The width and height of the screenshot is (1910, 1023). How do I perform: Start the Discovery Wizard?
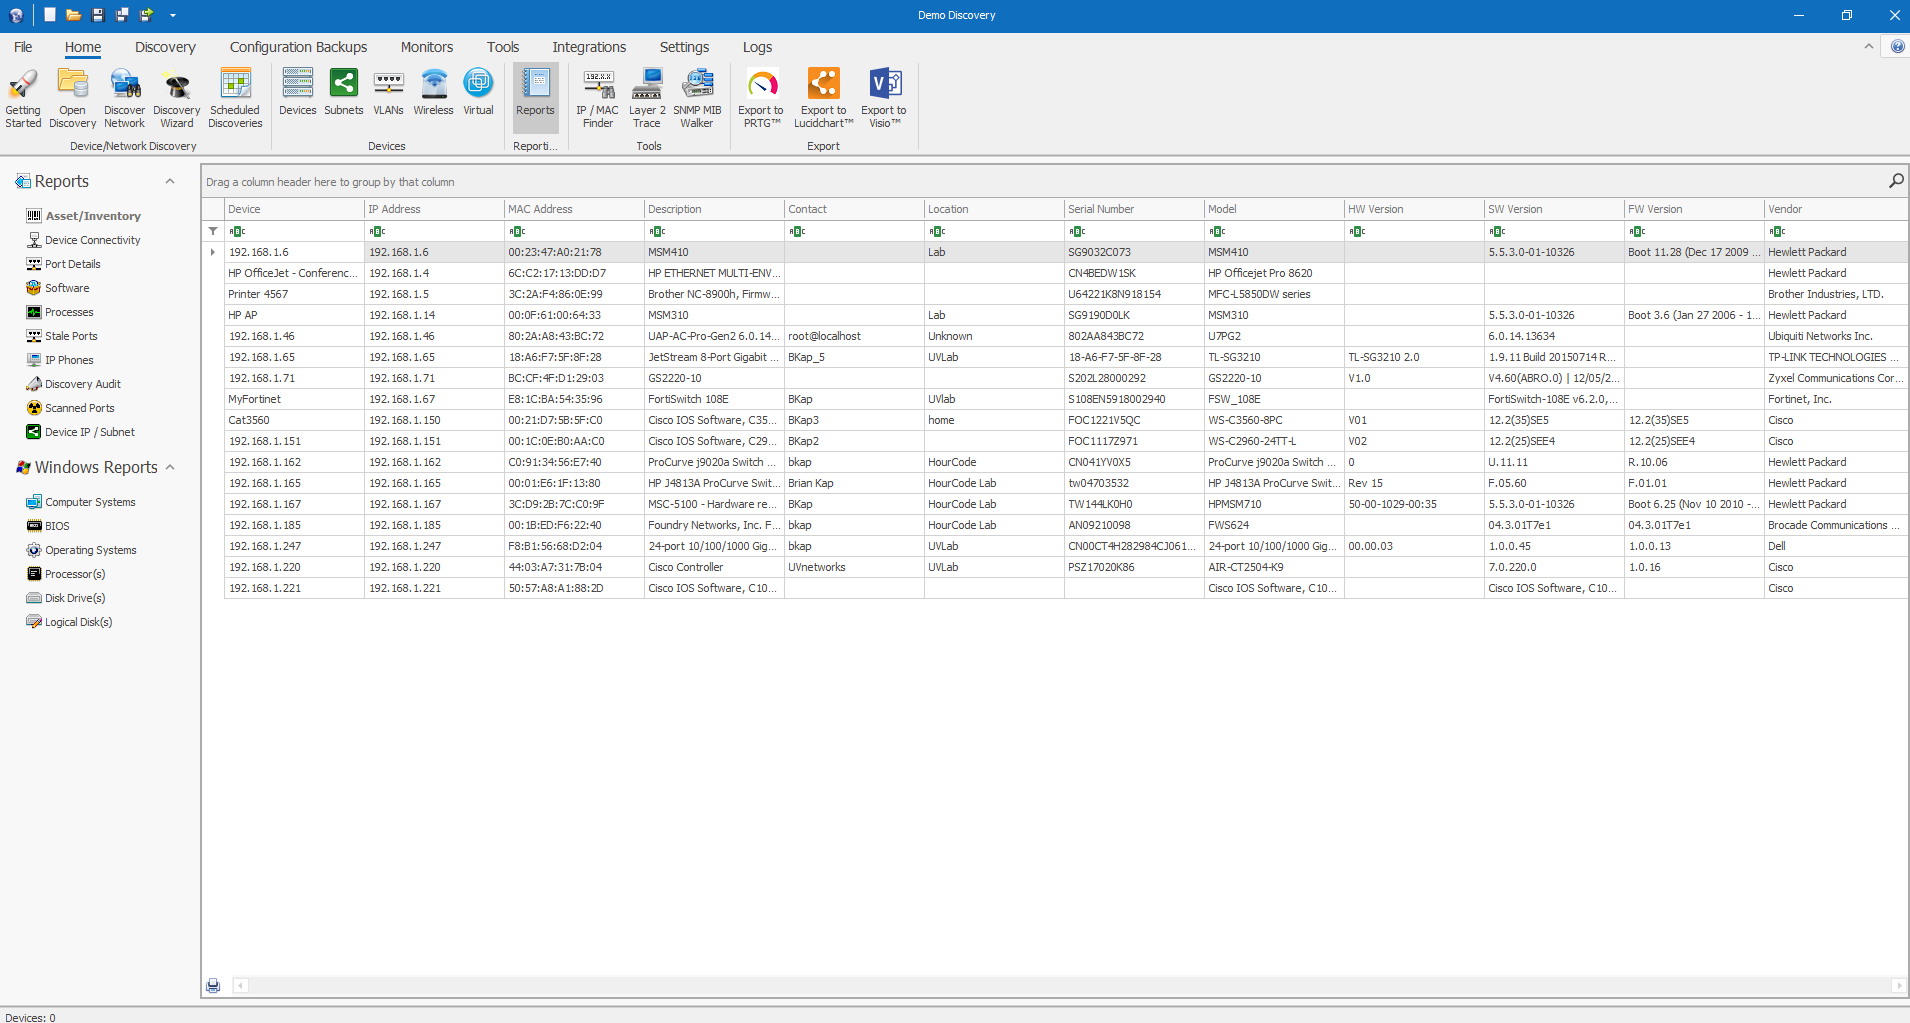click(x=177, y=98)
